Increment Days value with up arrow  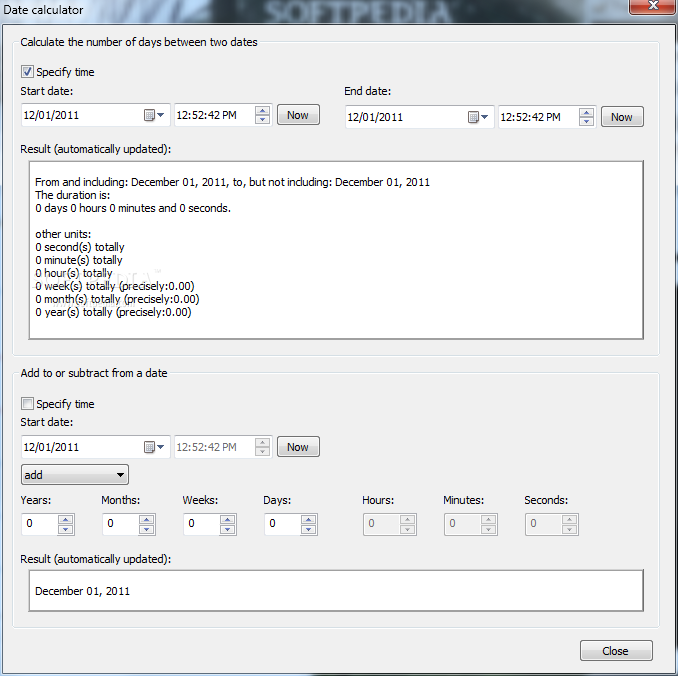click(x=309, y=519)
